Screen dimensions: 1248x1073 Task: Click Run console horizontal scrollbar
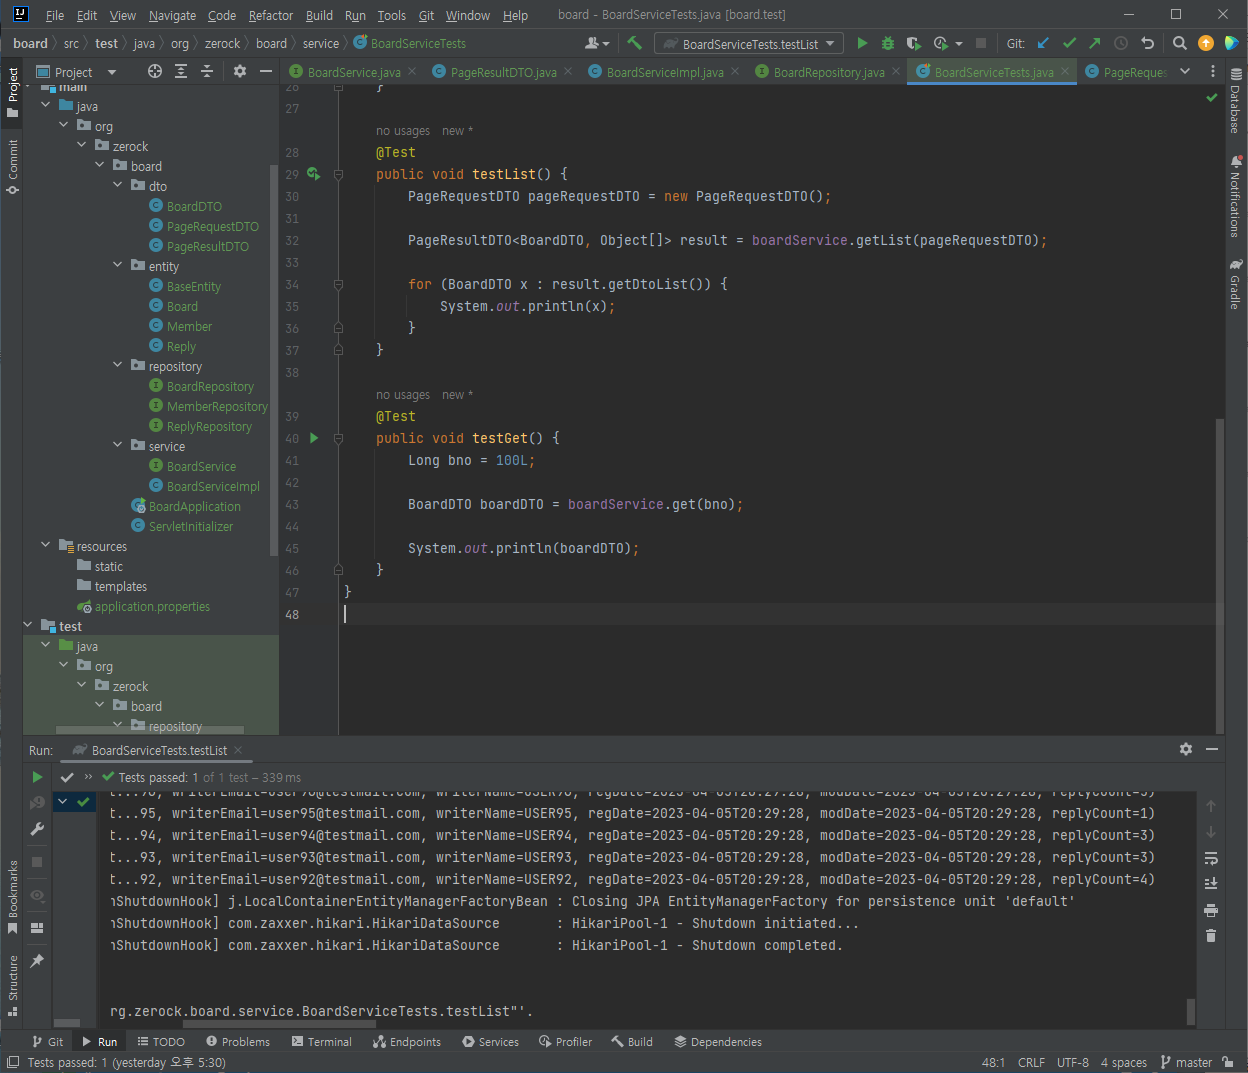(x=280, y=1023)
